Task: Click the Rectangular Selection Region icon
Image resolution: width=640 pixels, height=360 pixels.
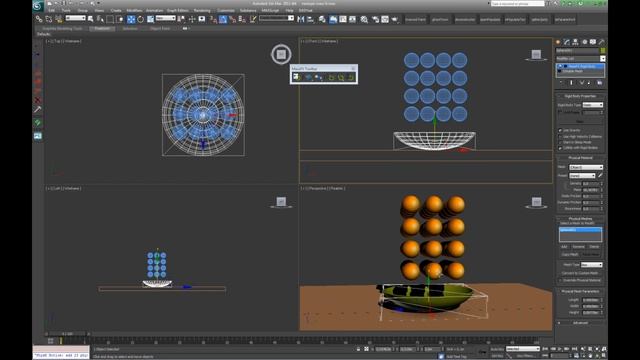Action: click(110, 19)
